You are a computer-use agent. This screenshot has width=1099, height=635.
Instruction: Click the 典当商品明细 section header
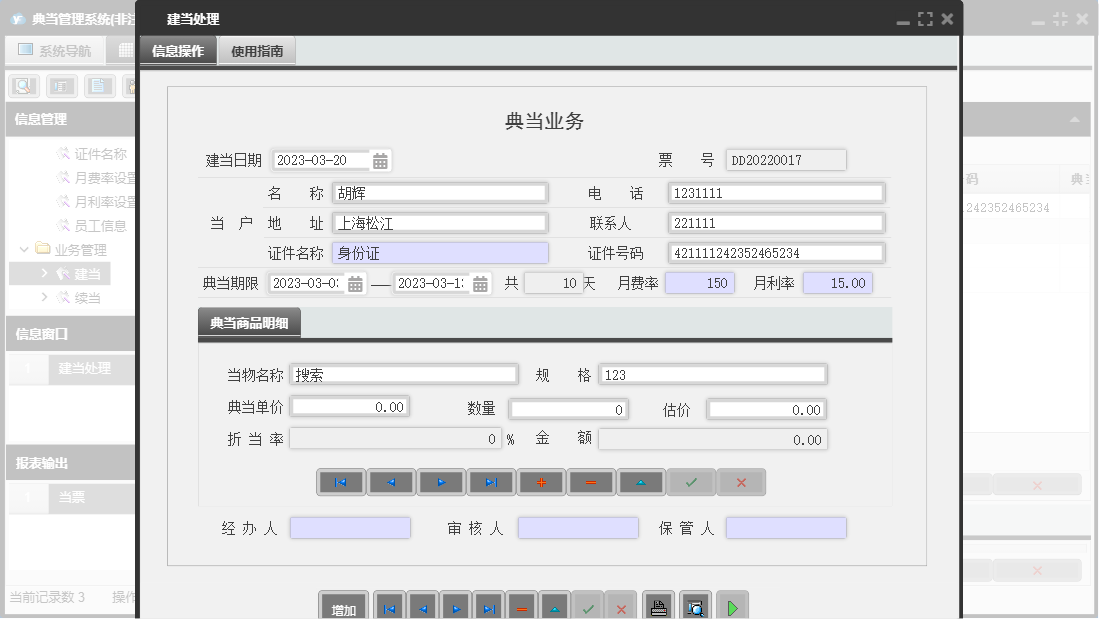pyautogui.click(x=251, y=324)
